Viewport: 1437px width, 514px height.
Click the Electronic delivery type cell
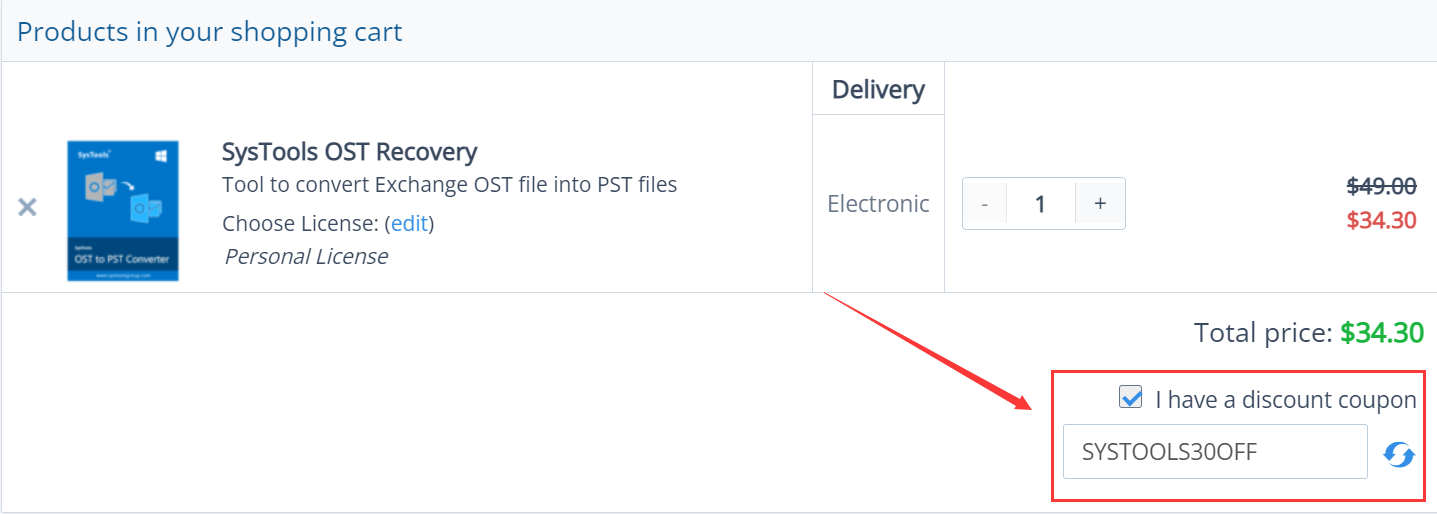tap(878, 204)
